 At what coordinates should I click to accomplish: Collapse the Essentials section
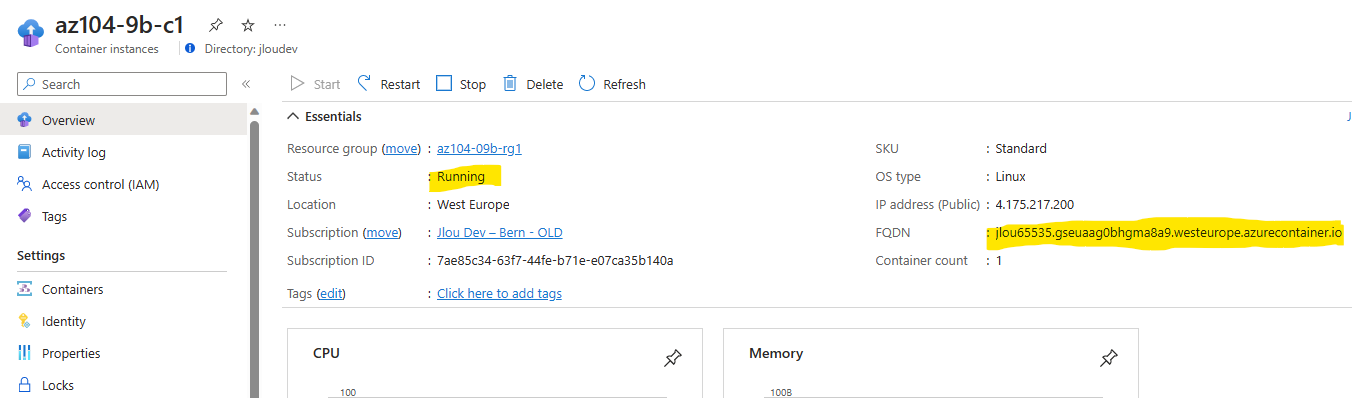[x=325, y=116]
